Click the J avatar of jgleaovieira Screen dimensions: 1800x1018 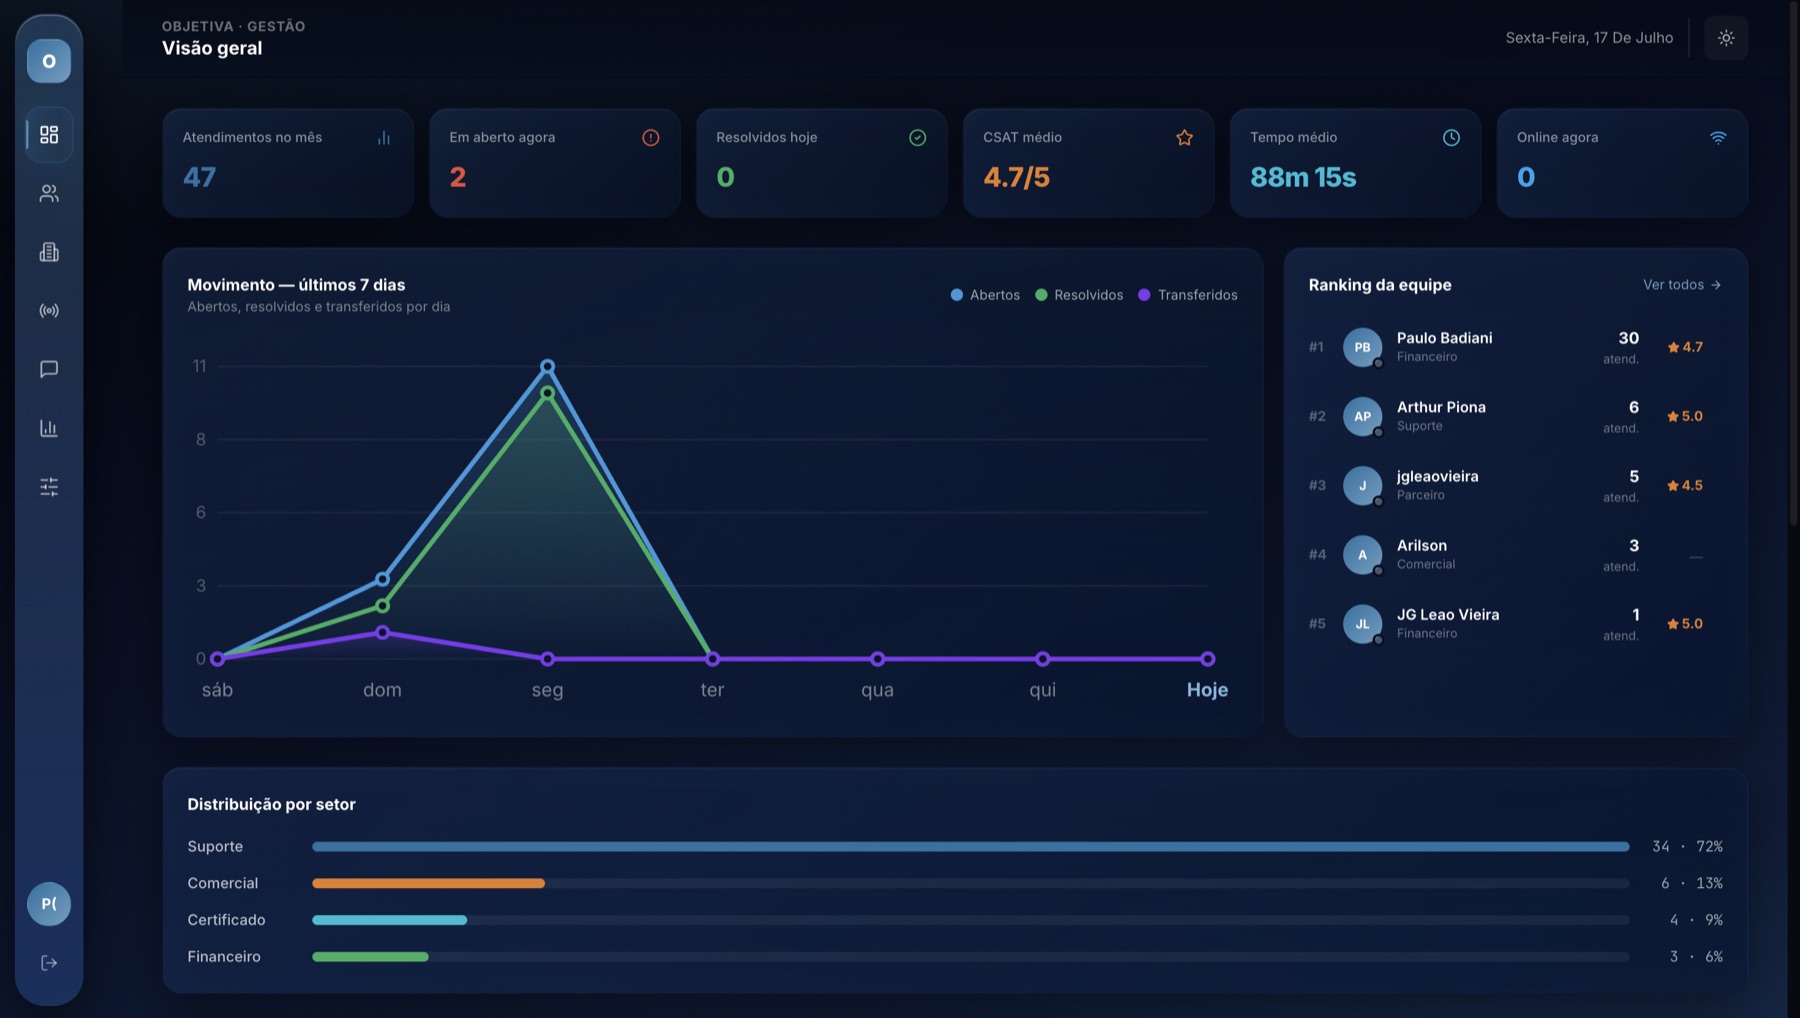1362,485
